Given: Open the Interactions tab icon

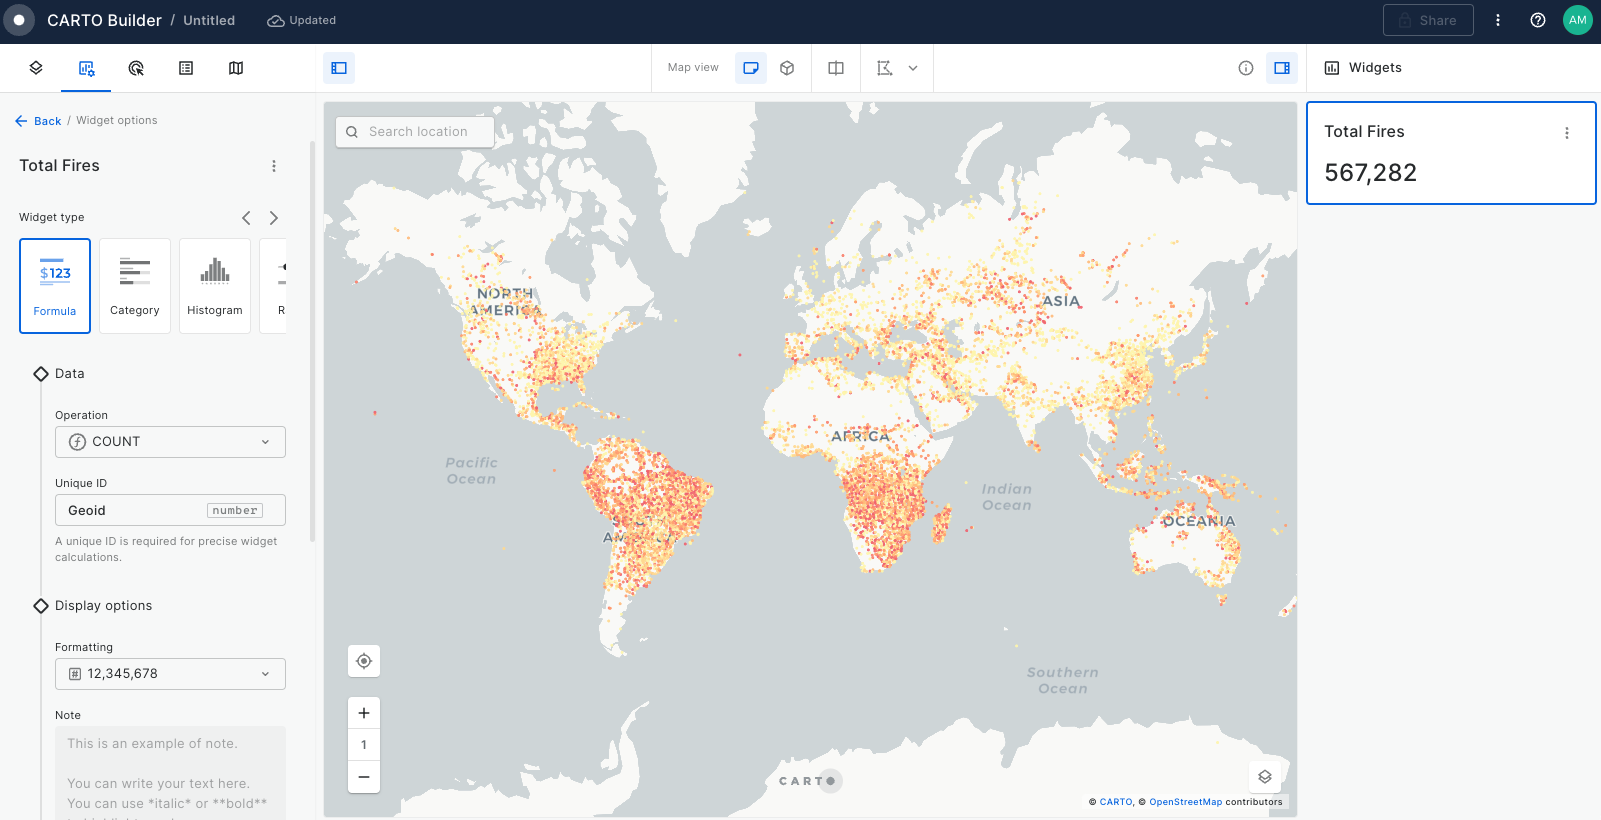Looking at the screenshot, I should (x=136, y=68).
